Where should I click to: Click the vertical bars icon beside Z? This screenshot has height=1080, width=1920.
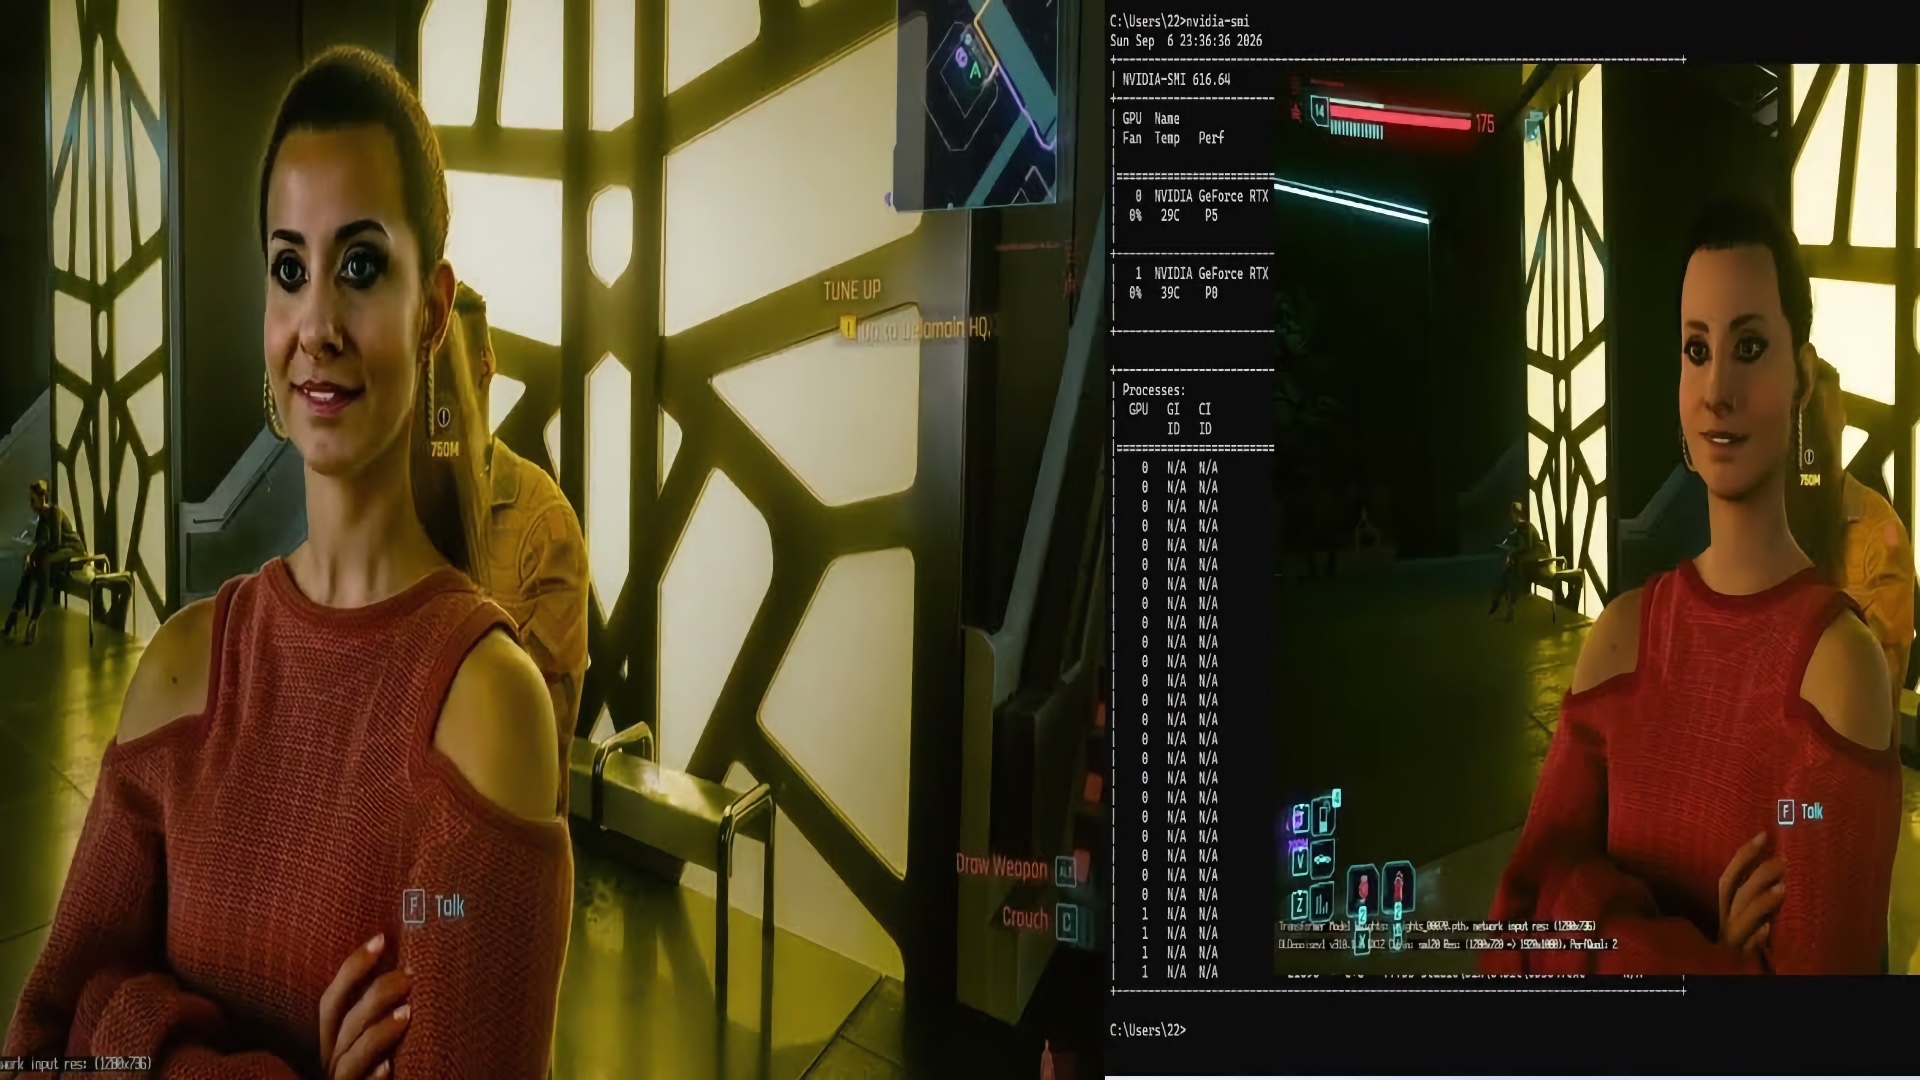click(x=1322, y=904)
